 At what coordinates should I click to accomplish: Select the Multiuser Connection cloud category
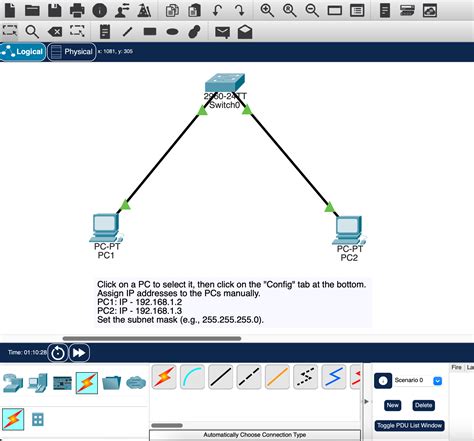tap(136, 383)
